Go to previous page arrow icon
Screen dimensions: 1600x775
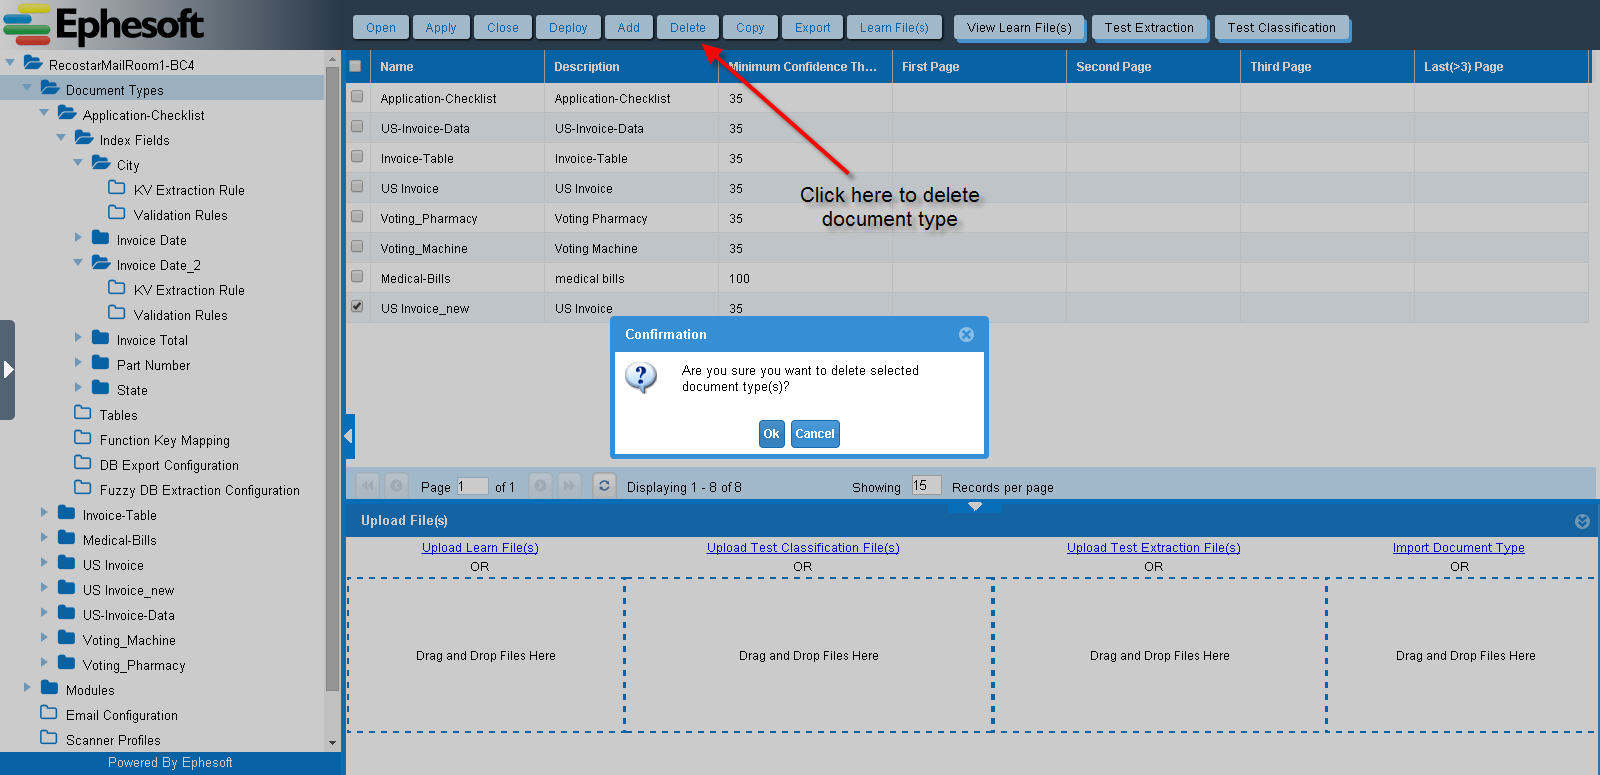[x=396, y=486]
